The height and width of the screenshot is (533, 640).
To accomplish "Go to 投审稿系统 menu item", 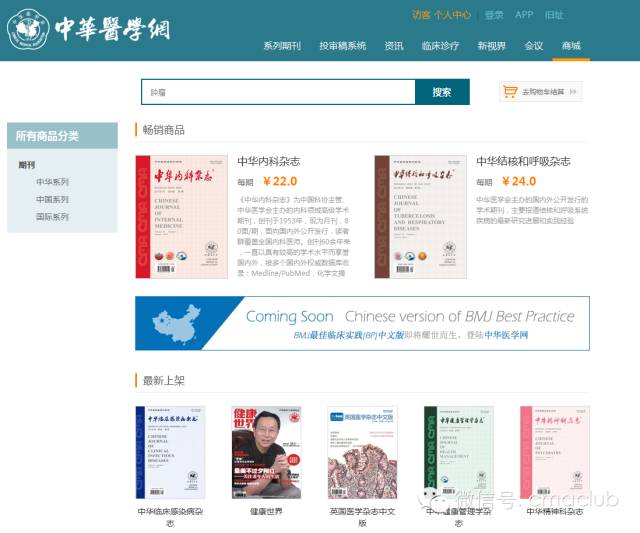I will click(x=342, y=46).
